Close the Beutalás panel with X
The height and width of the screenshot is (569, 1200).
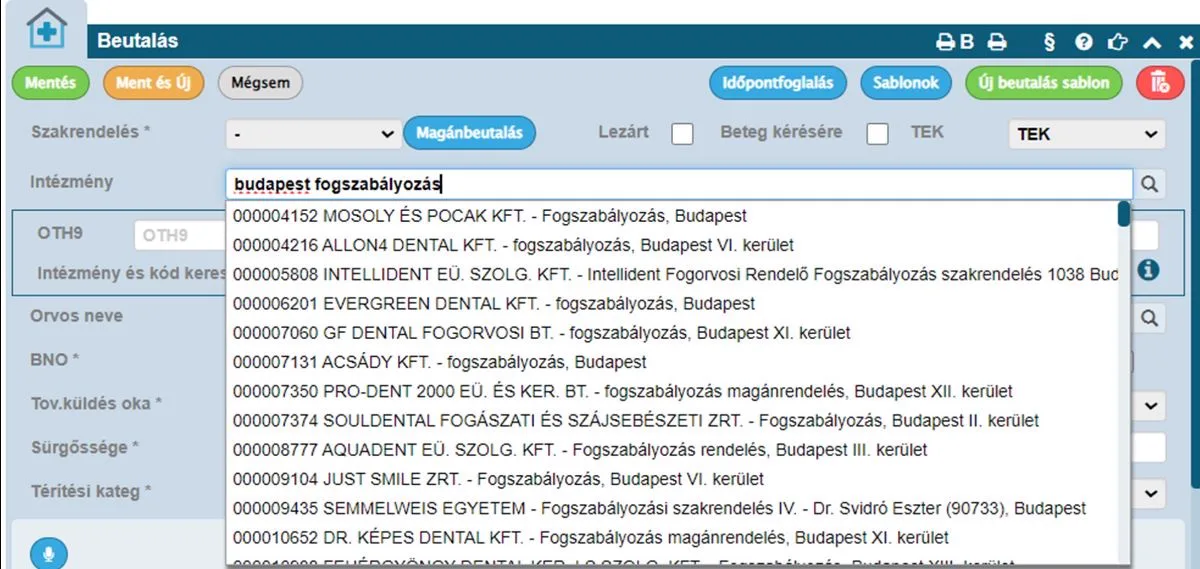[x=1185, y=43]
